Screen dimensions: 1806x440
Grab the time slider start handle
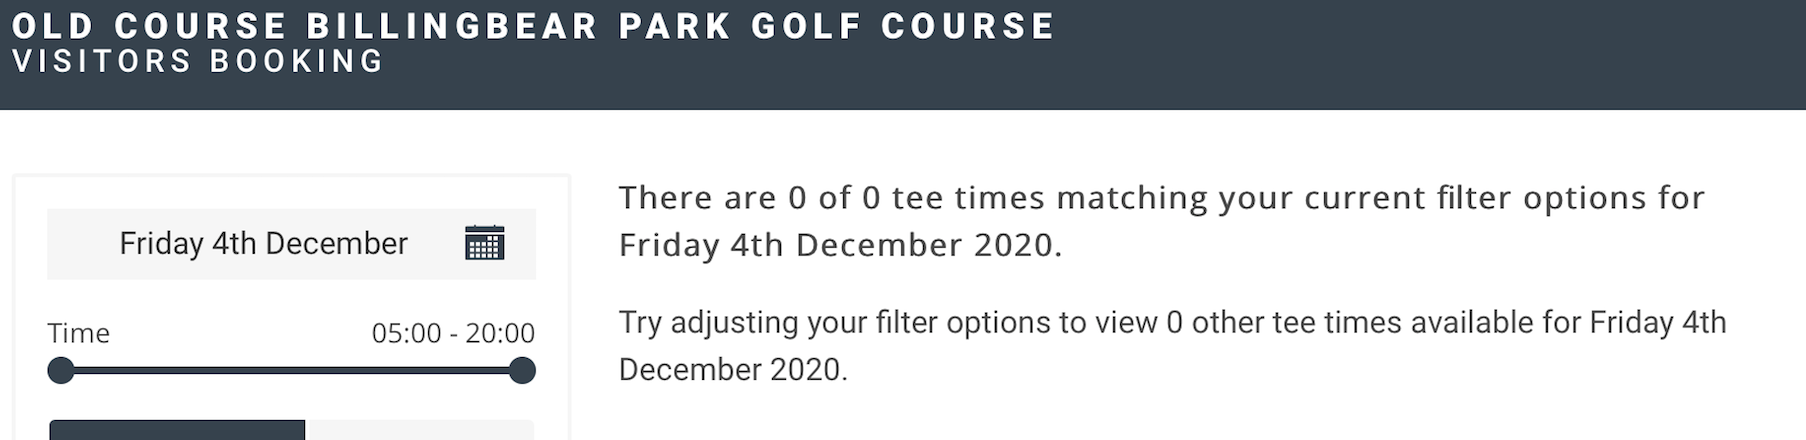click(61, 371)
